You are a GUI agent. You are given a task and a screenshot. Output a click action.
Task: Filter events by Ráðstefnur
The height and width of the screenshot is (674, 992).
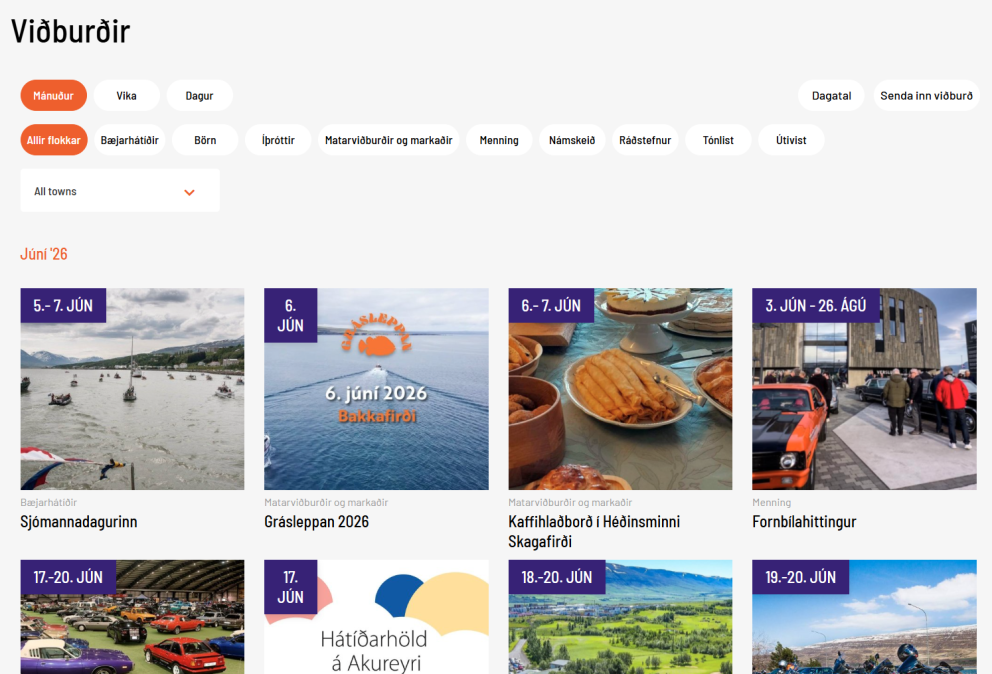pyautogui.click(x=645, y=140)
